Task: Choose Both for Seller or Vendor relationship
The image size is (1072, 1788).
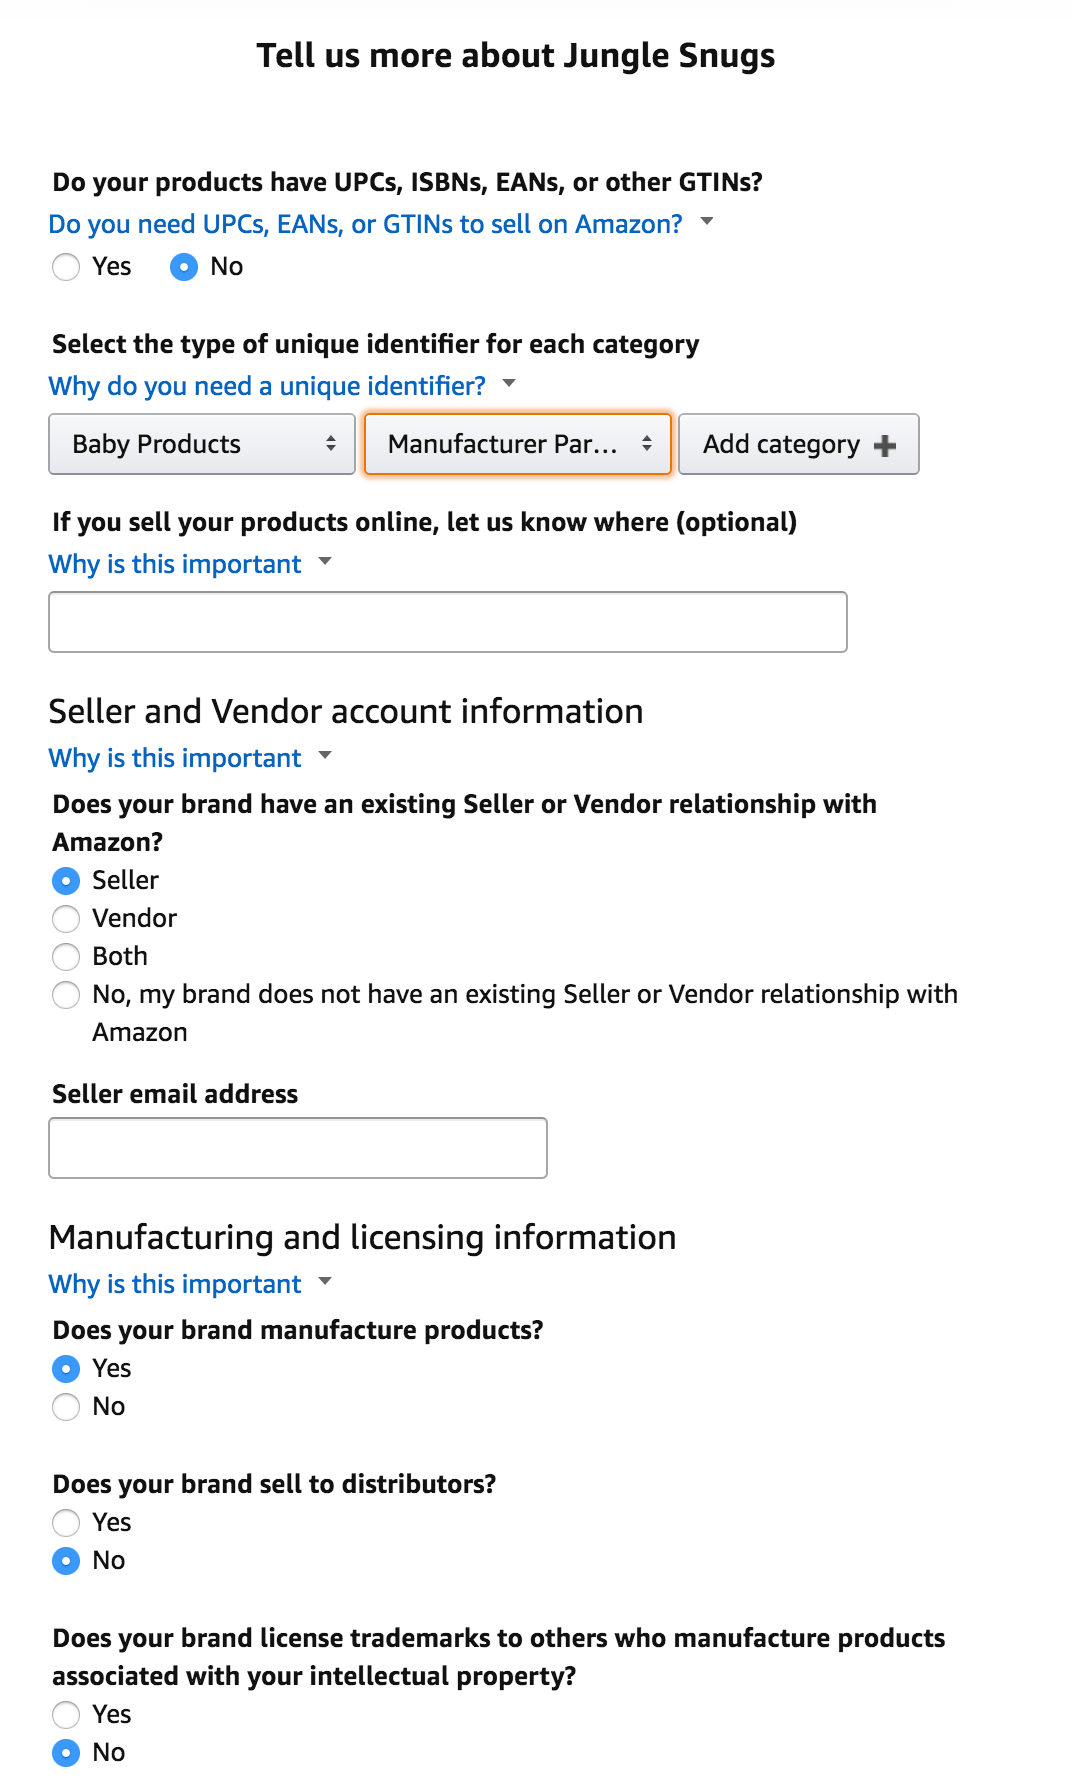Action: 66,957
